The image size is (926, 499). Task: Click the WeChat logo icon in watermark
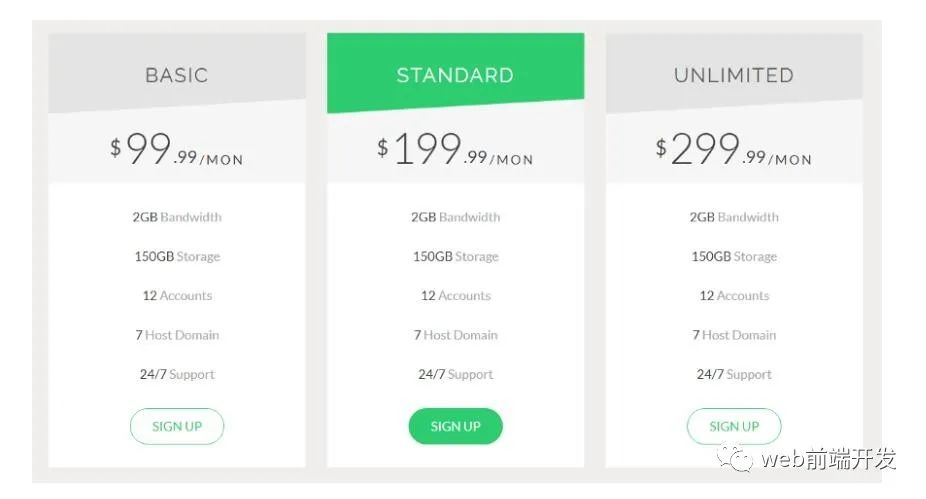pyautogui.click(x=740, y=459)
